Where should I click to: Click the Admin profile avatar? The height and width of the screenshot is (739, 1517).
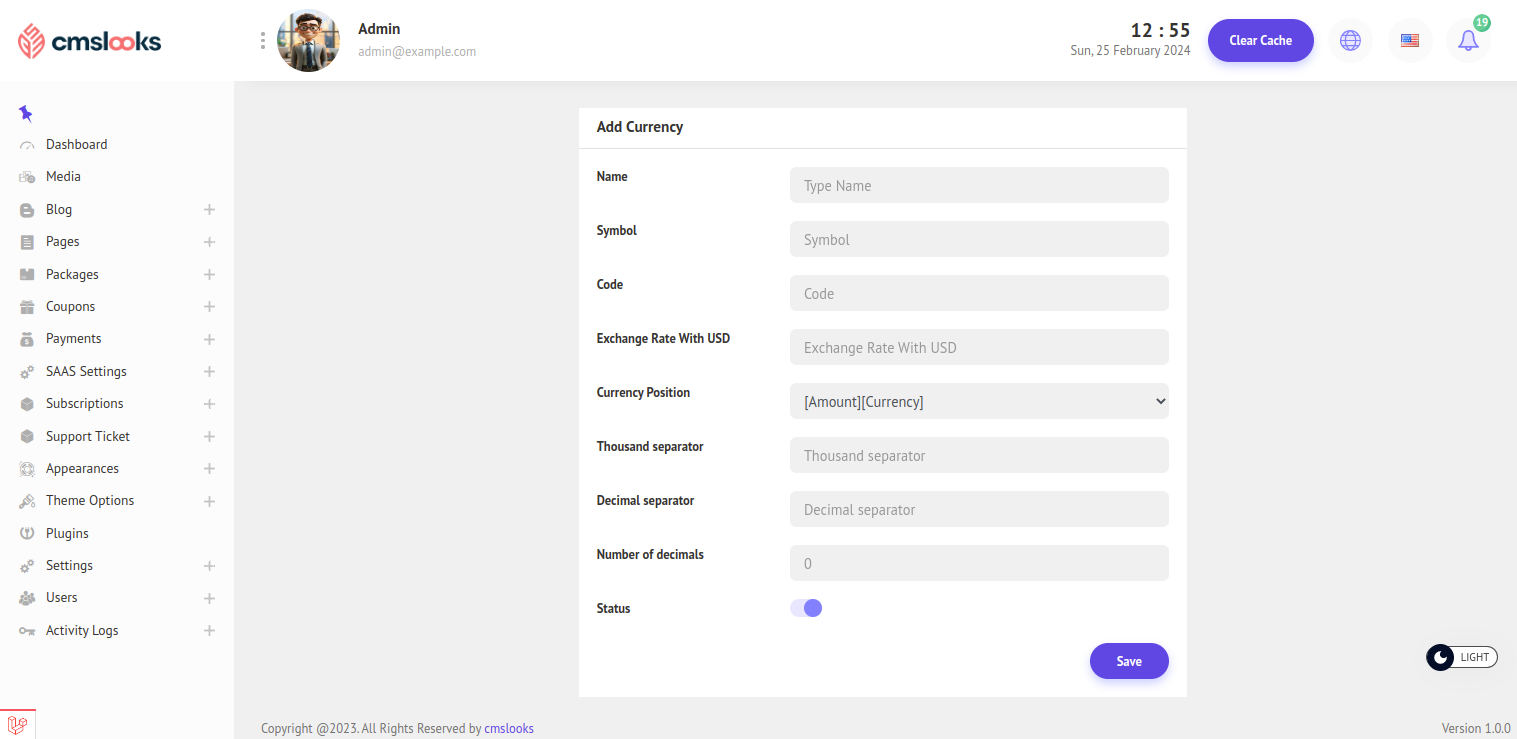pos(308,41)
